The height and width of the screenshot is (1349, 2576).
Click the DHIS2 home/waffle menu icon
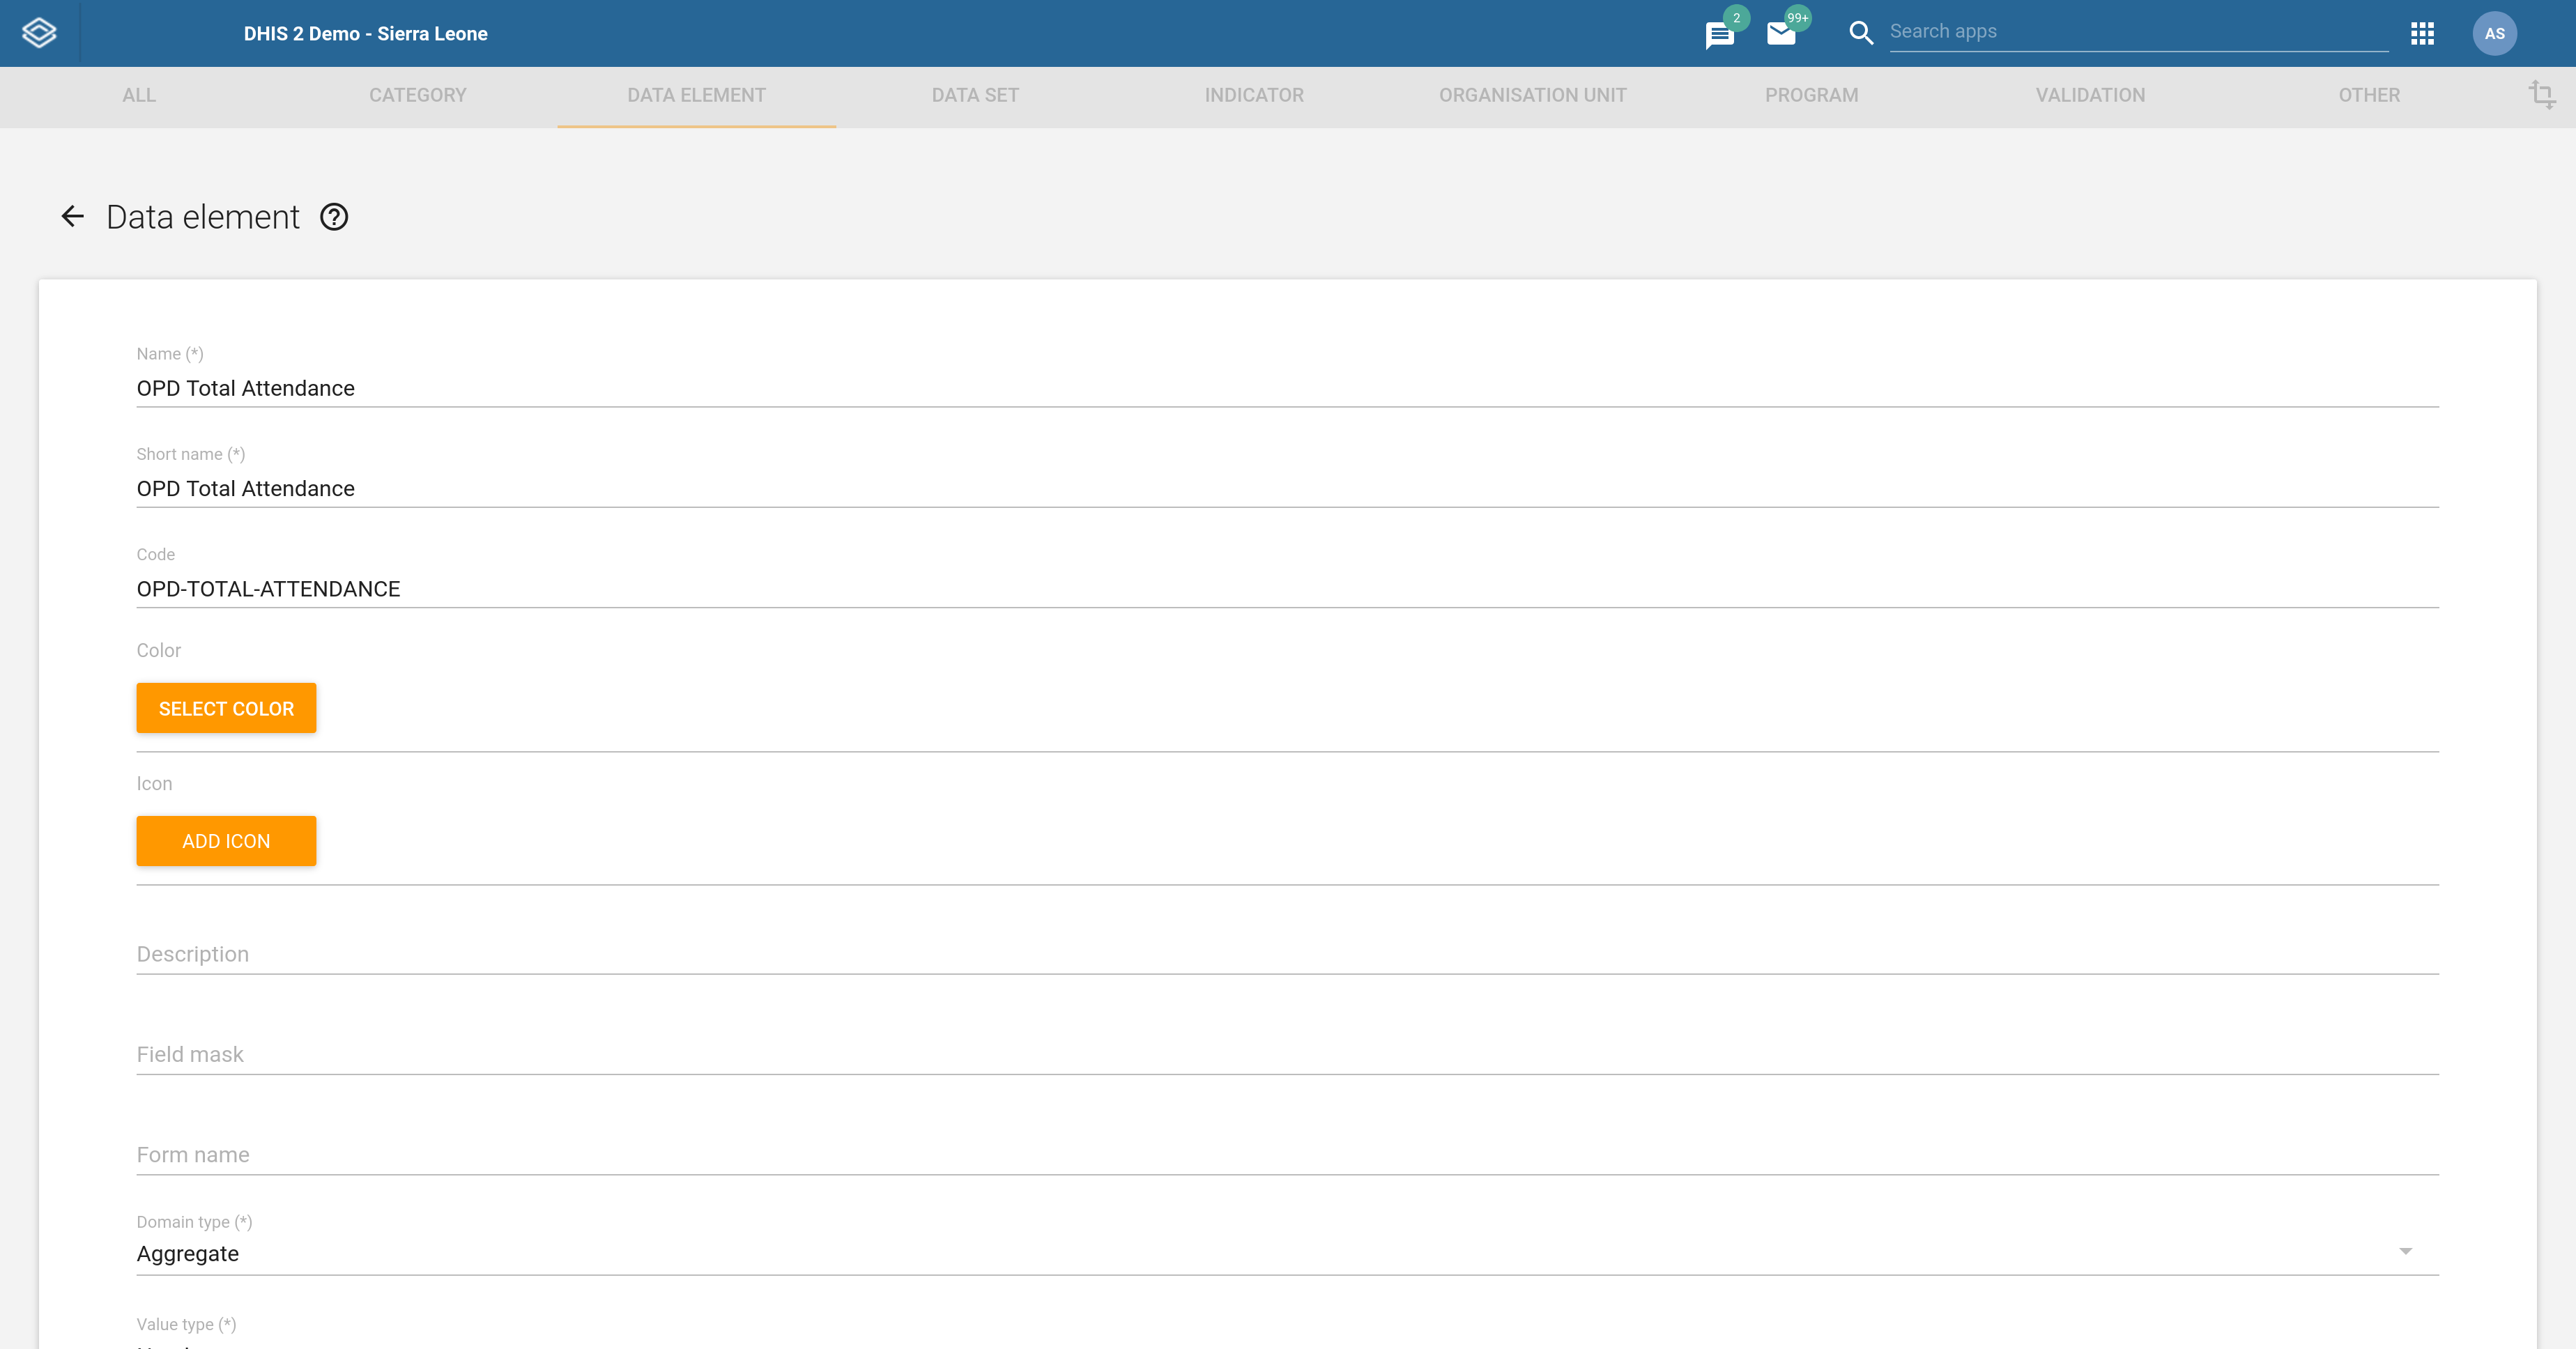(2423, 32)
